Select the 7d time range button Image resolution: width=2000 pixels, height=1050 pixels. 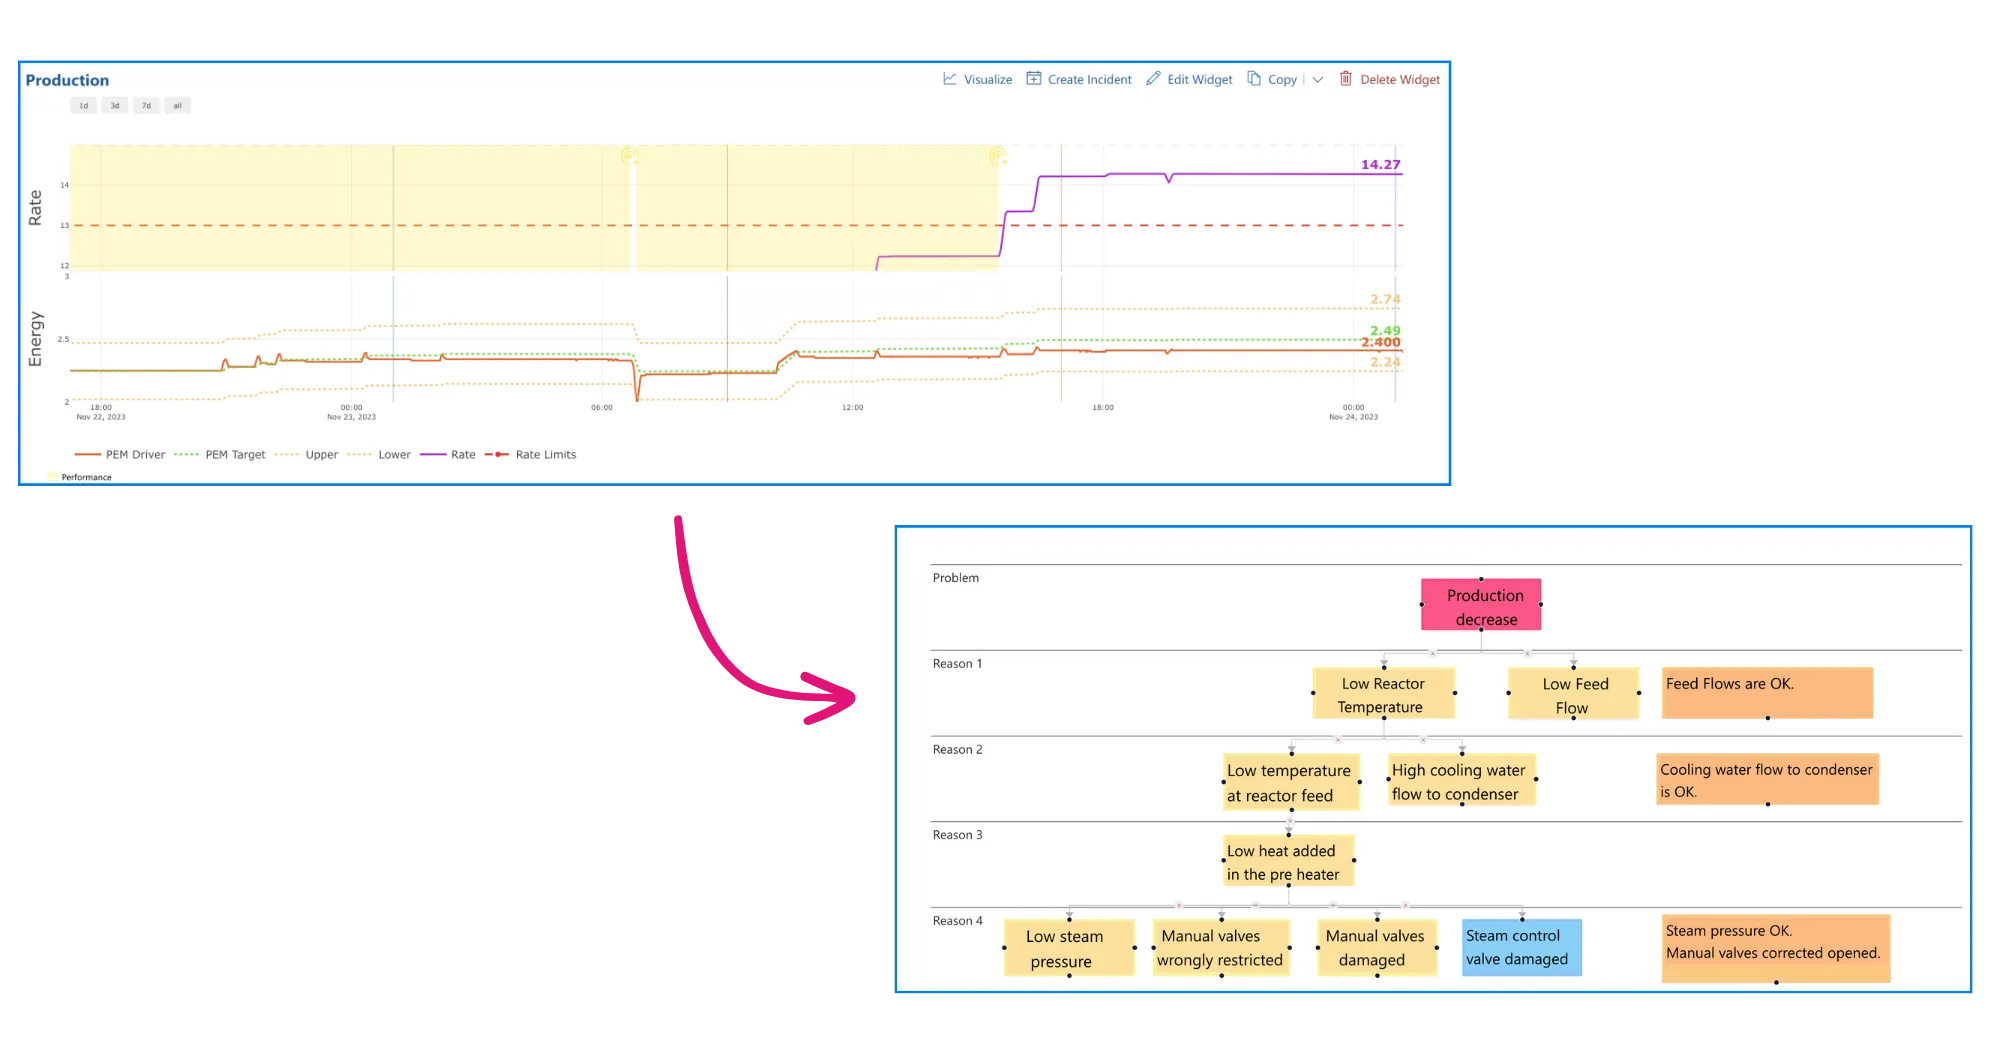146,106
